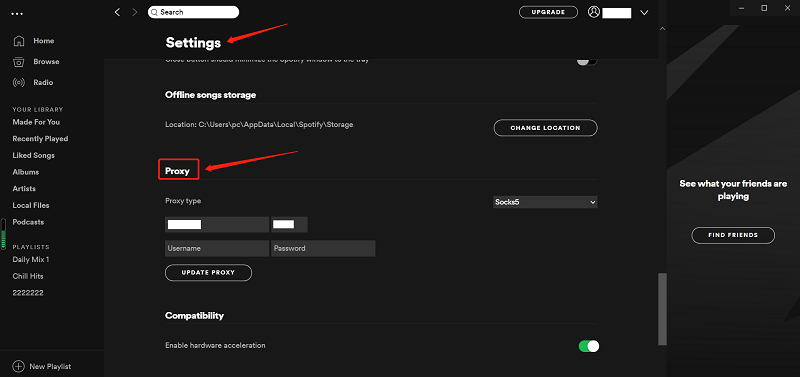
Task: Click the New Playlist label
Action: (50, 366)
